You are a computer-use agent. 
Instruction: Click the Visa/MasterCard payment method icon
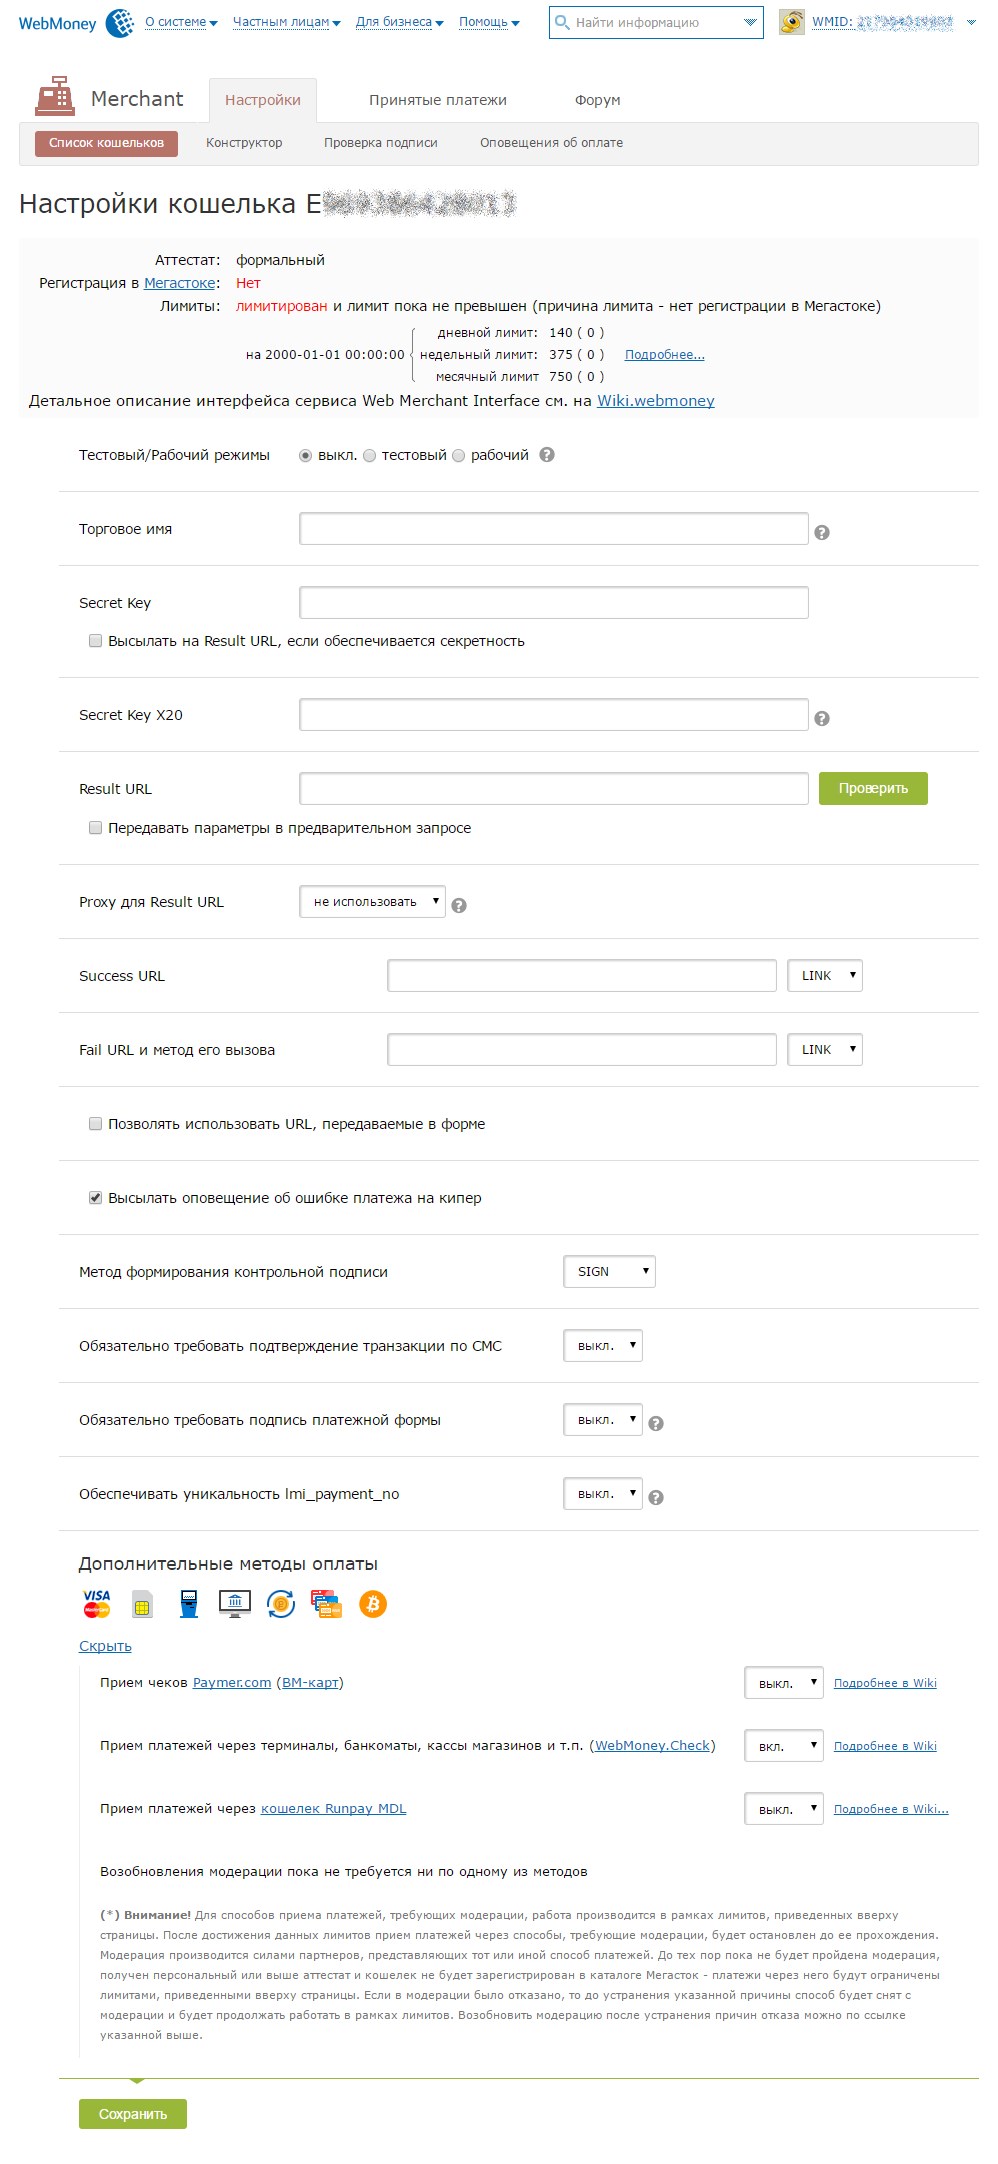(96, 1603)
